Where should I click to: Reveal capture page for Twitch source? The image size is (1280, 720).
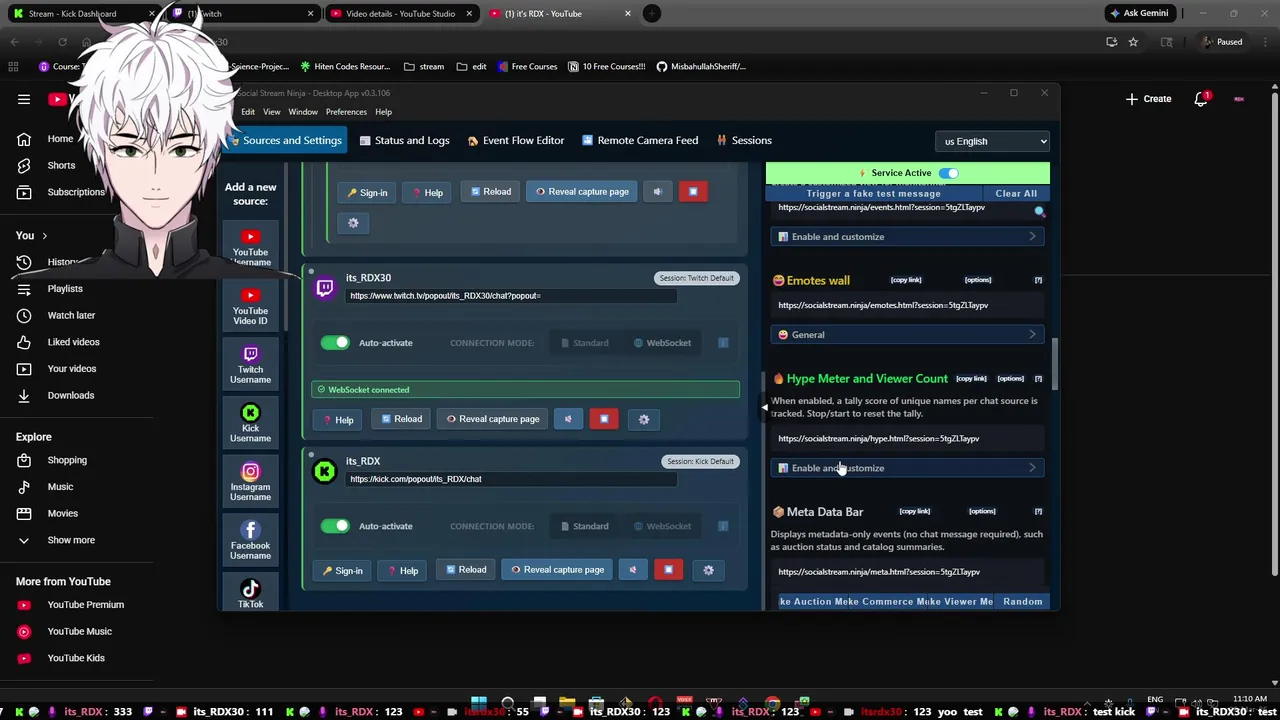pyautogui.click(x=492, y=419)
